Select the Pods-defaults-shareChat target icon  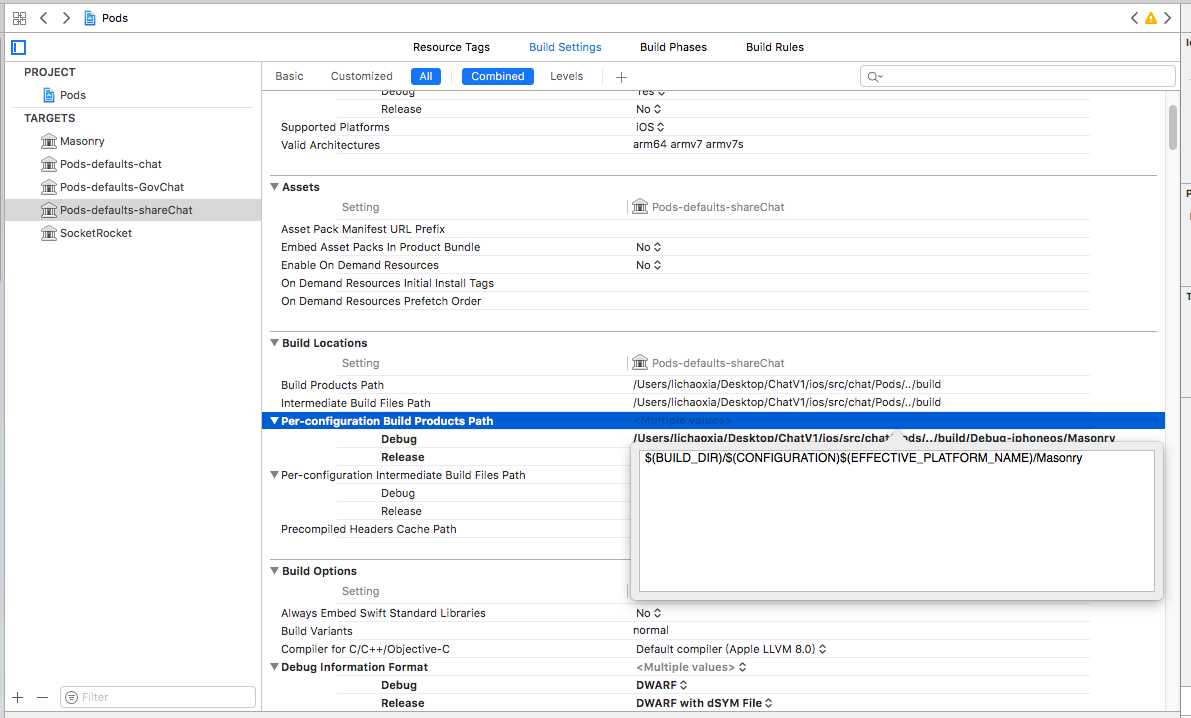[x=49, y=210]
